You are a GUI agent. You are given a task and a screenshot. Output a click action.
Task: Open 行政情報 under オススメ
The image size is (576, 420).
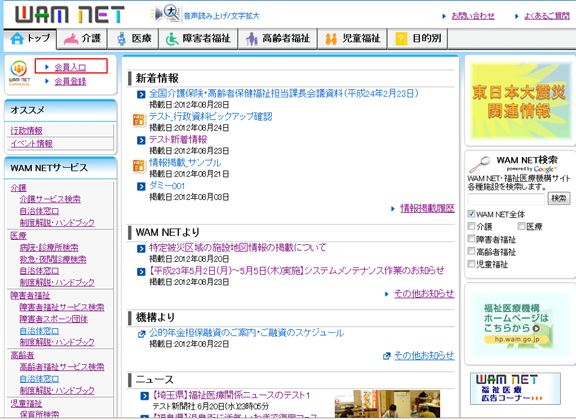pos(26,130)
